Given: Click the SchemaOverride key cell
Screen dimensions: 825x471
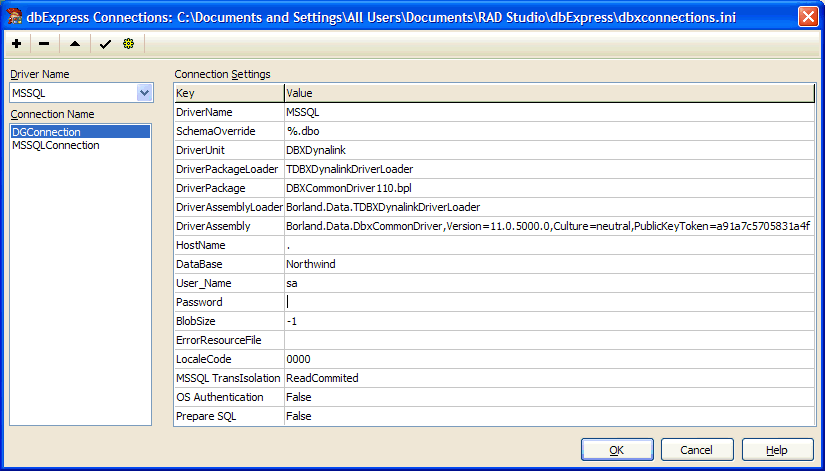Looking at the screenshot, I should click(229, 132).
